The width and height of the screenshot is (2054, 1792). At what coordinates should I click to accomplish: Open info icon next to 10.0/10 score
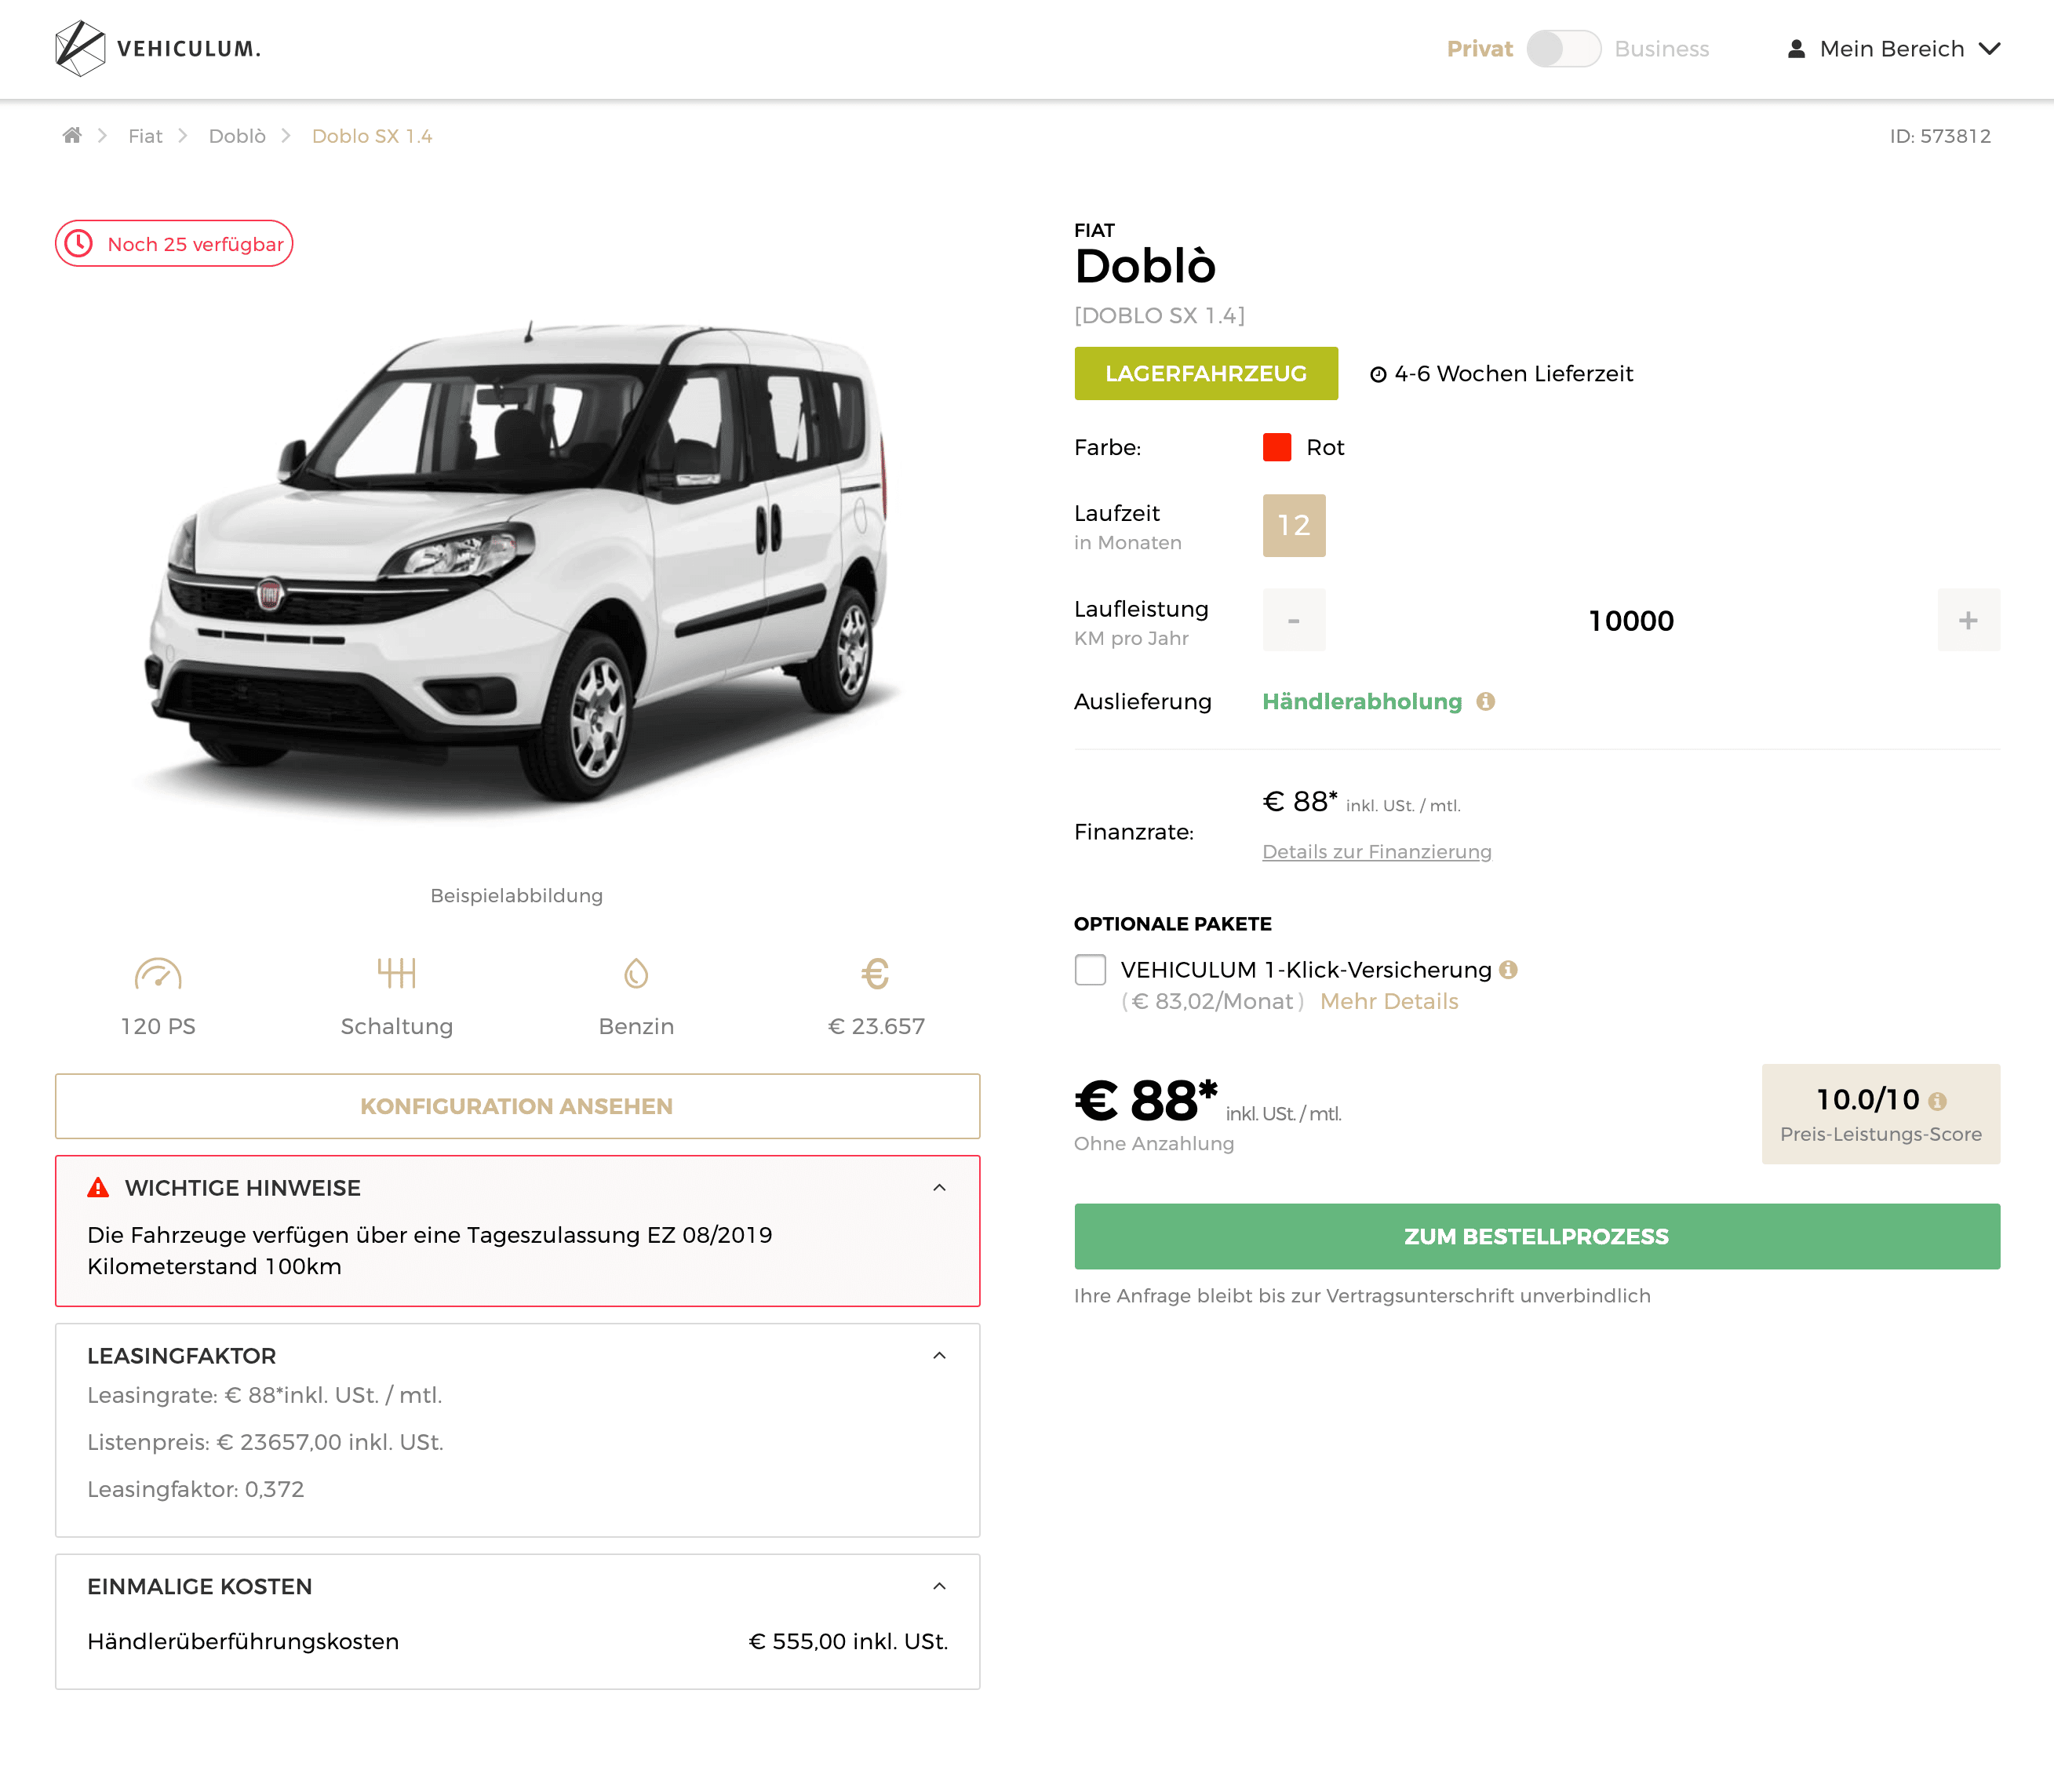(1937, 1101)
